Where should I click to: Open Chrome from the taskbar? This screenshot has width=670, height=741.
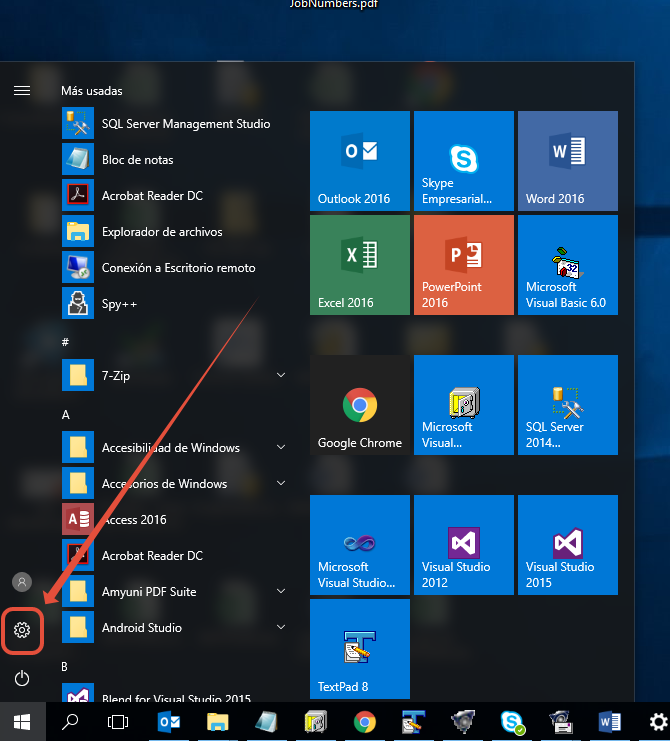[364, 722]
